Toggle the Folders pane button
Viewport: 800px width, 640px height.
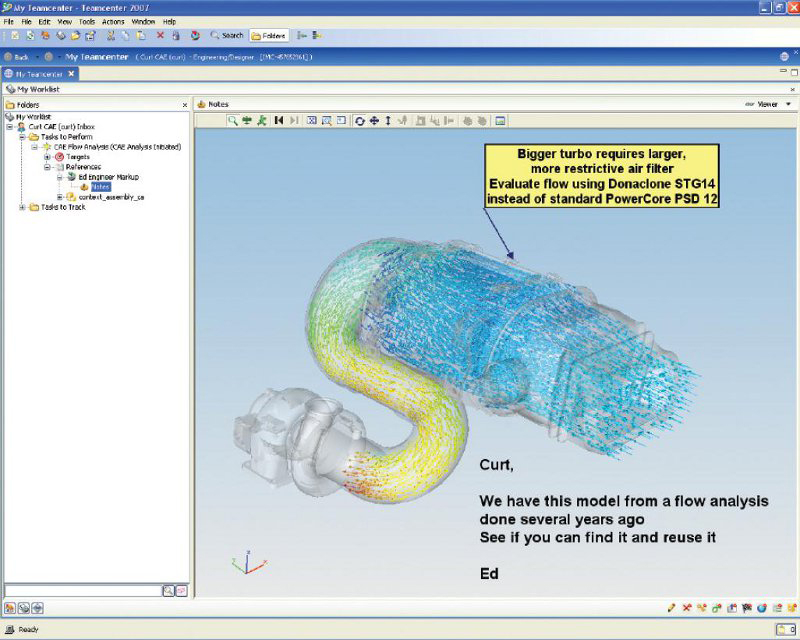[269, 35]
